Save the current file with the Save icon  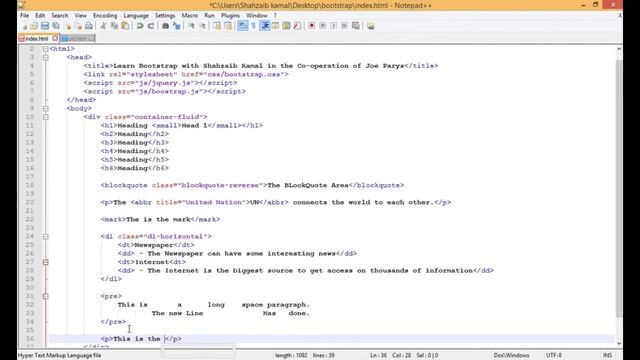(45, 26)
